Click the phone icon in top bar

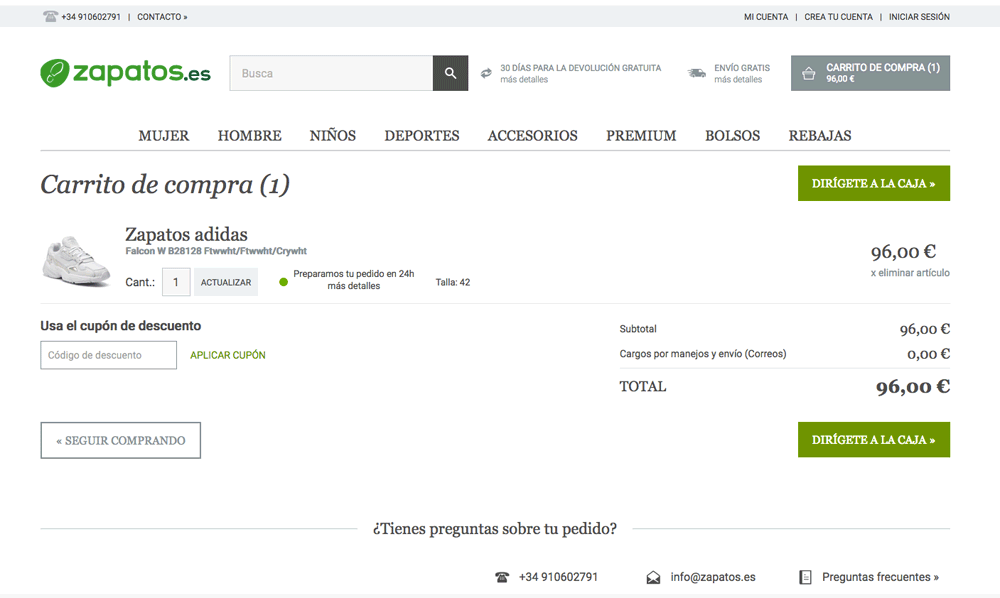(x=50, y=17)
